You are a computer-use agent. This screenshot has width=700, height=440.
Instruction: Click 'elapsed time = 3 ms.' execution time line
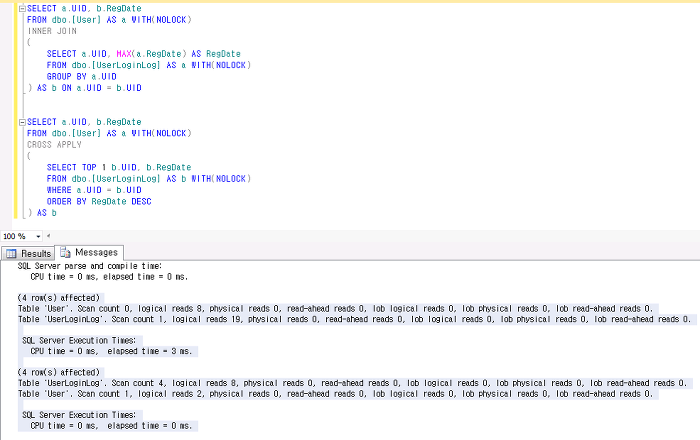[x=111, y=351]
